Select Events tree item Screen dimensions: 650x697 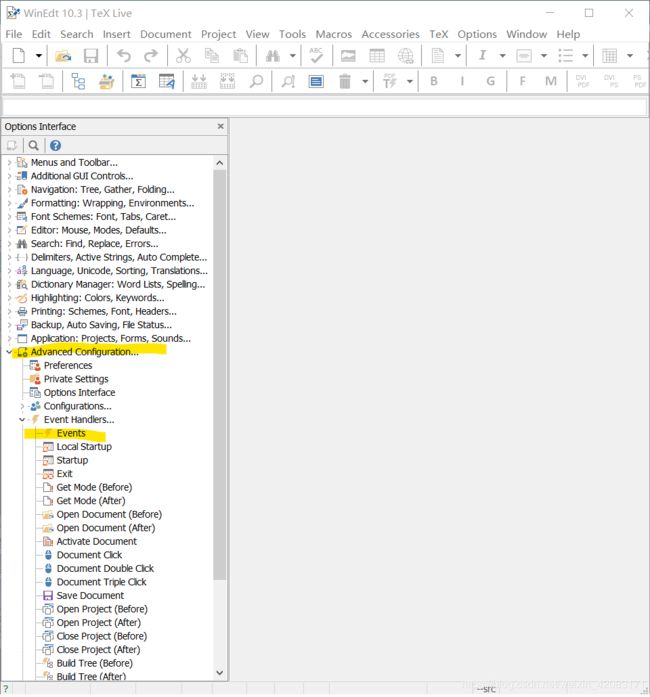(x=71, y=433)
